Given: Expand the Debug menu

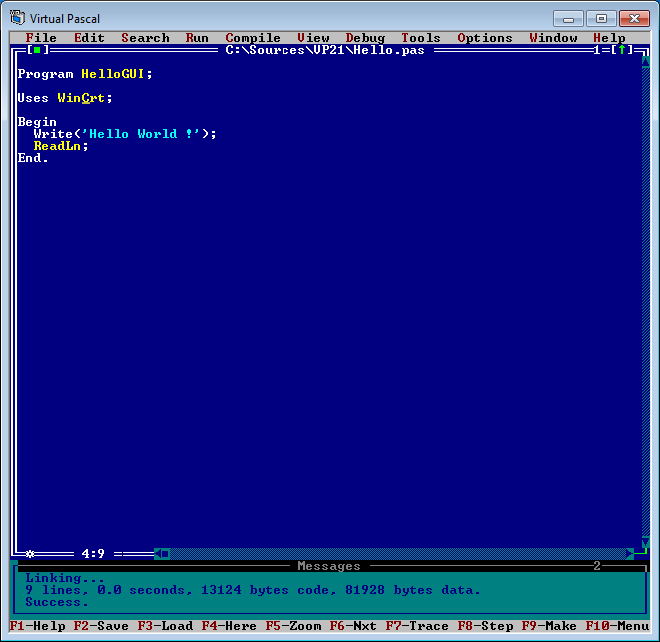Looking at the screenshot, I should [365, 38].
